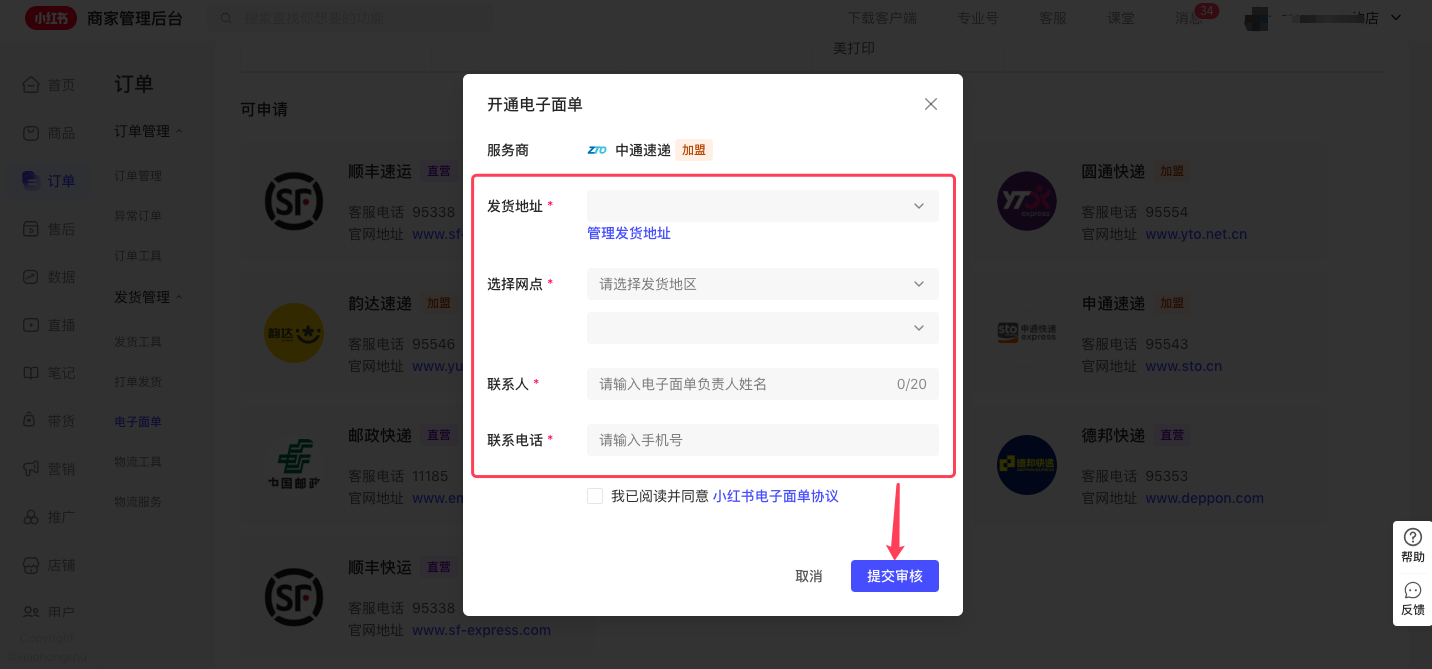Go to 商品 in sidebar

click(50, 133)
